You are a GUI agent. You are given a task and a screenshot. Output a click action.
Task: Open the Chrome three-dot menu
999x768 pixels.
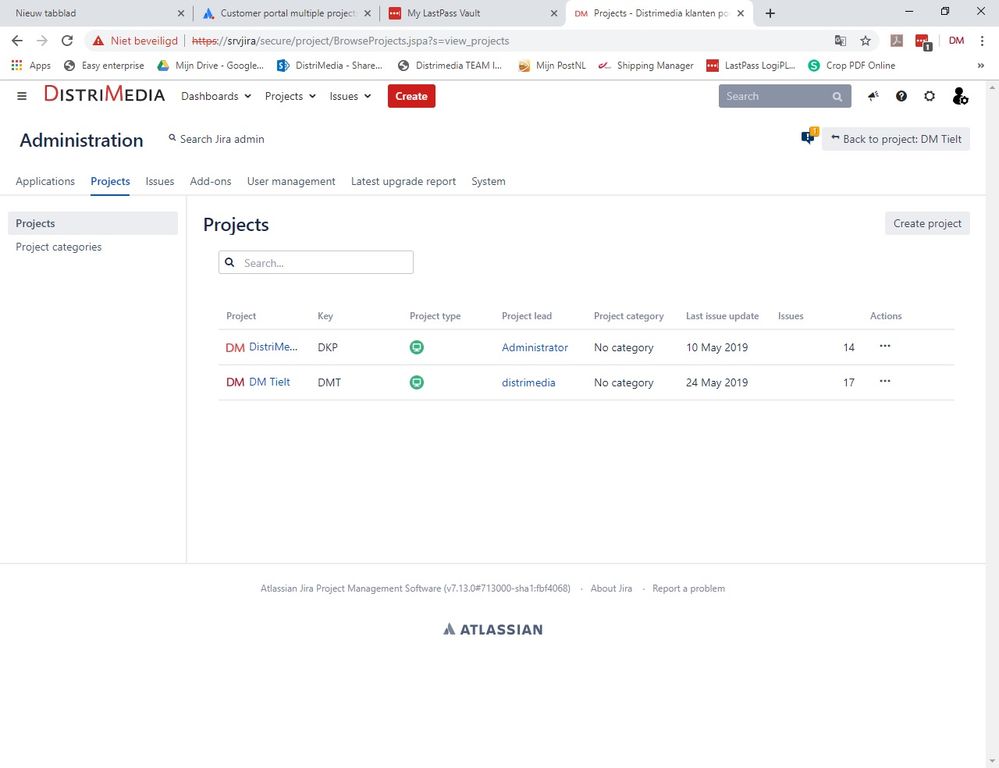coord(982,41)
